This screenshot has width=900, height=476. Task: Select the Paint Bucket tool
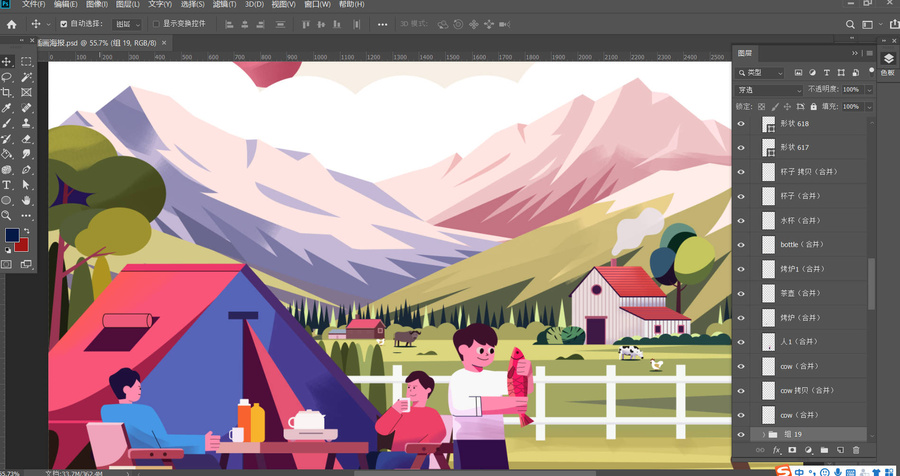pos(7,154)
